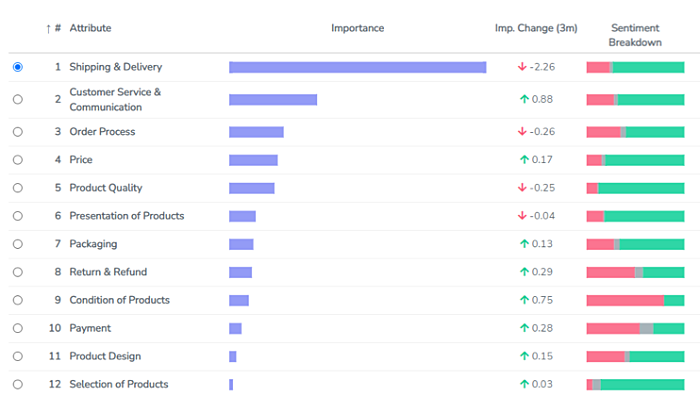
Task: Click the Customer Service & Communication attribute name
Action: coord(115,100)
